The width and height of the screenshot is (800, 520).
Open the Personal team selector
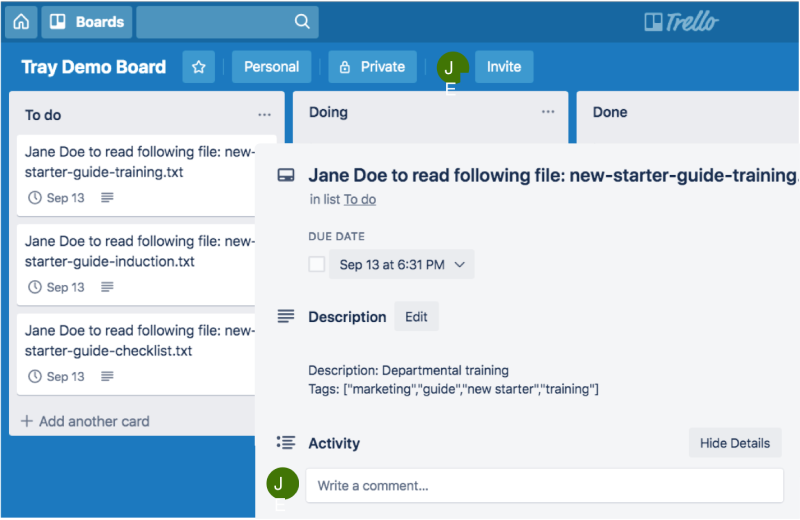(x=271, y=67)
